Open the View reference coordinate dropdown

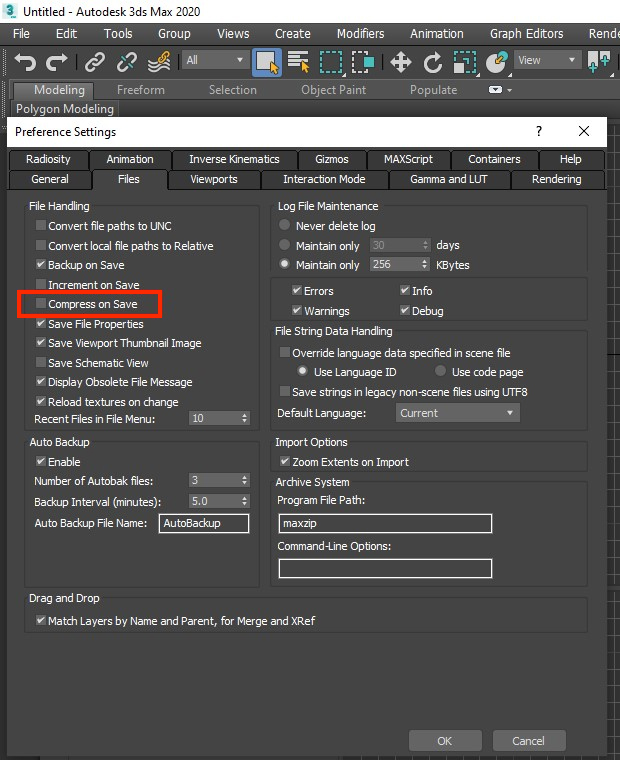(546, 61)
